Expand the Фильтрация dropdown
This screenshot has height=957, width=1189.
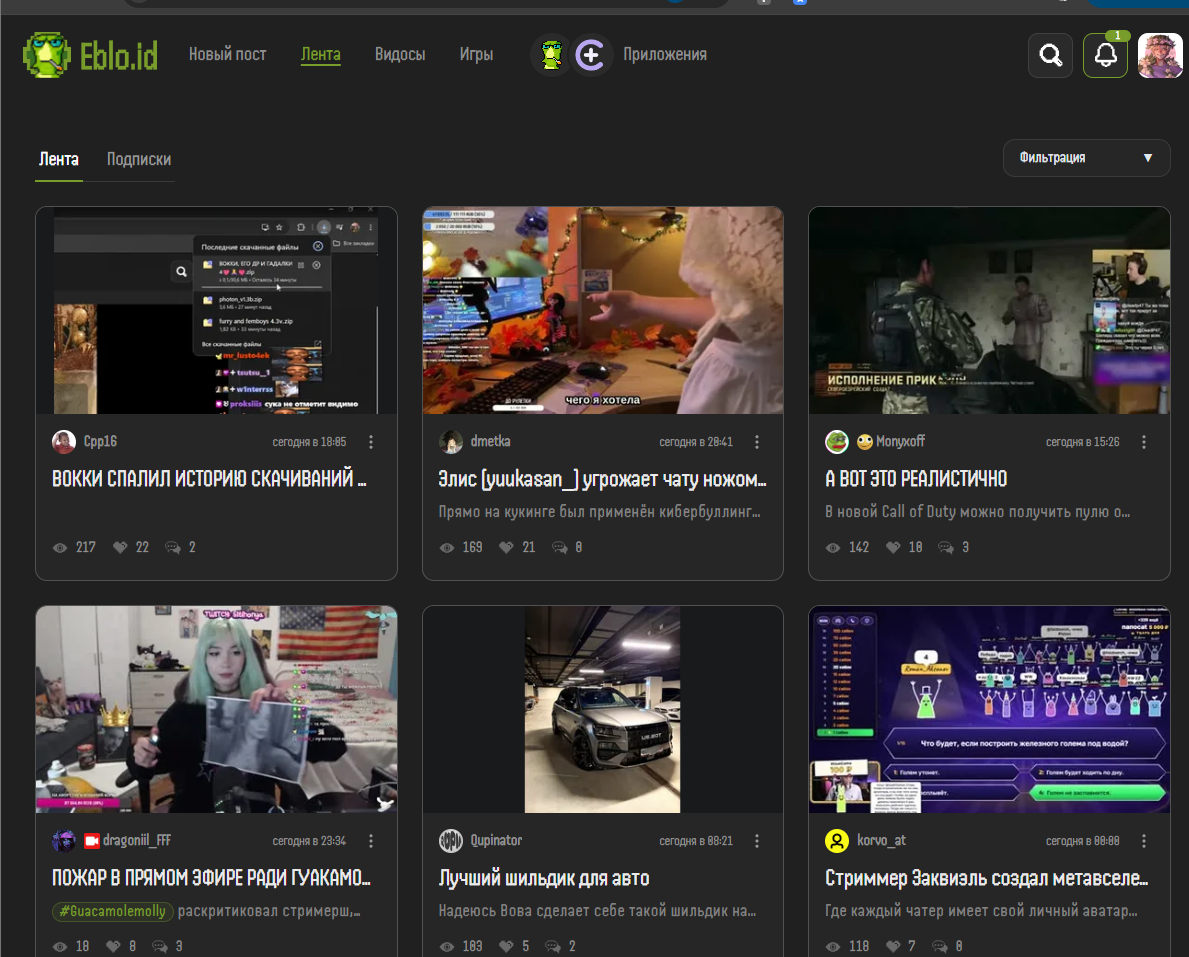[1086, 158]
